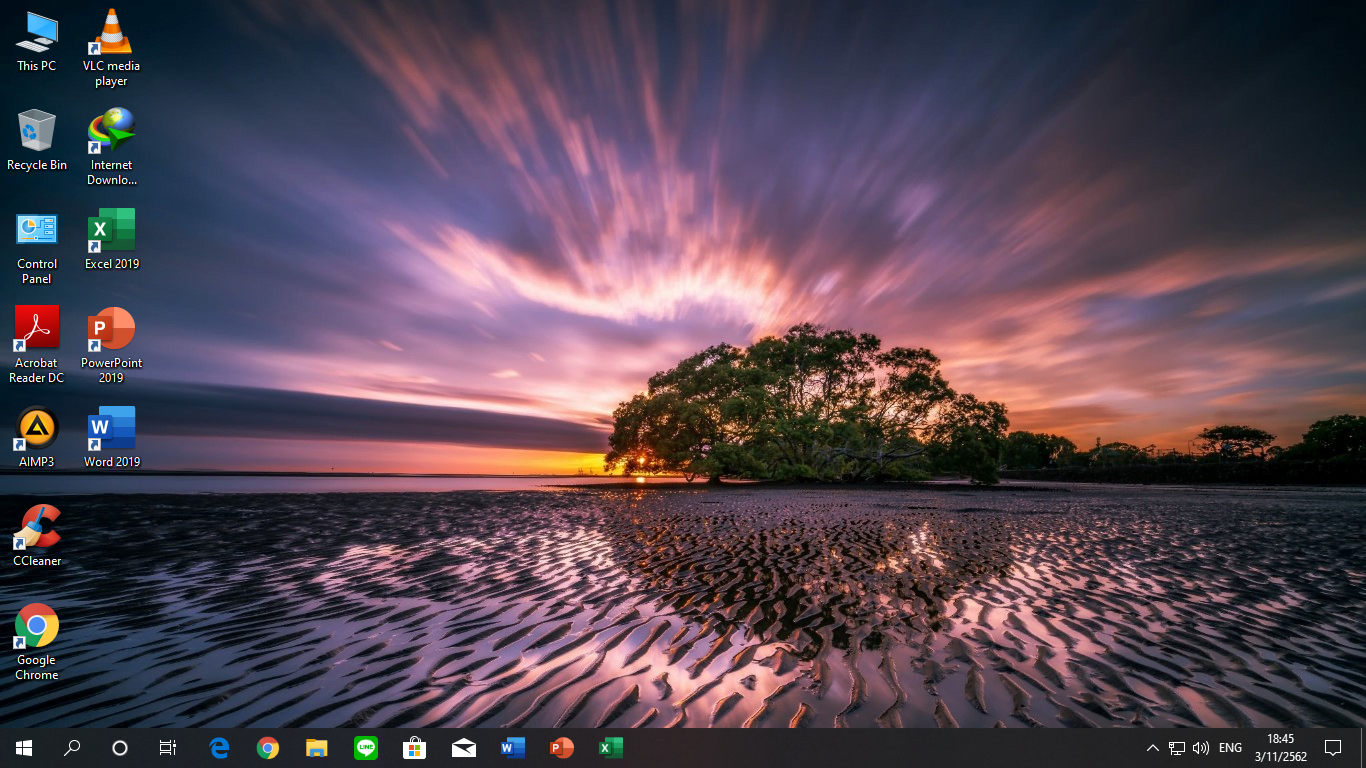Open network status tray icon
1366x768 pixels.
click(1177, 748)
